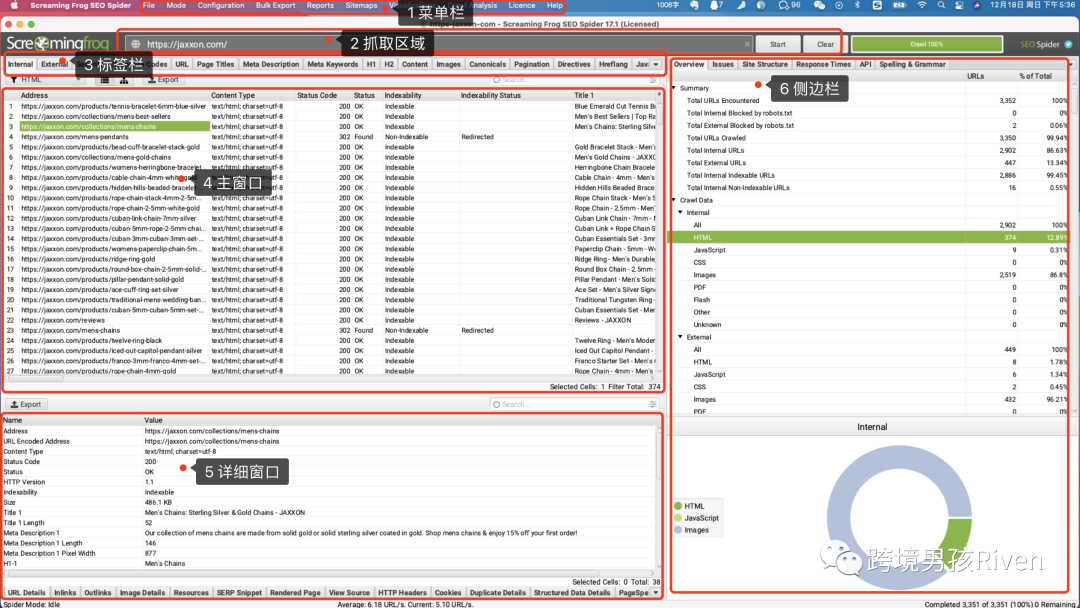Screen dimensions: 1080x608
Task: Open macOS Spotlight search icon
Action: 941,6
